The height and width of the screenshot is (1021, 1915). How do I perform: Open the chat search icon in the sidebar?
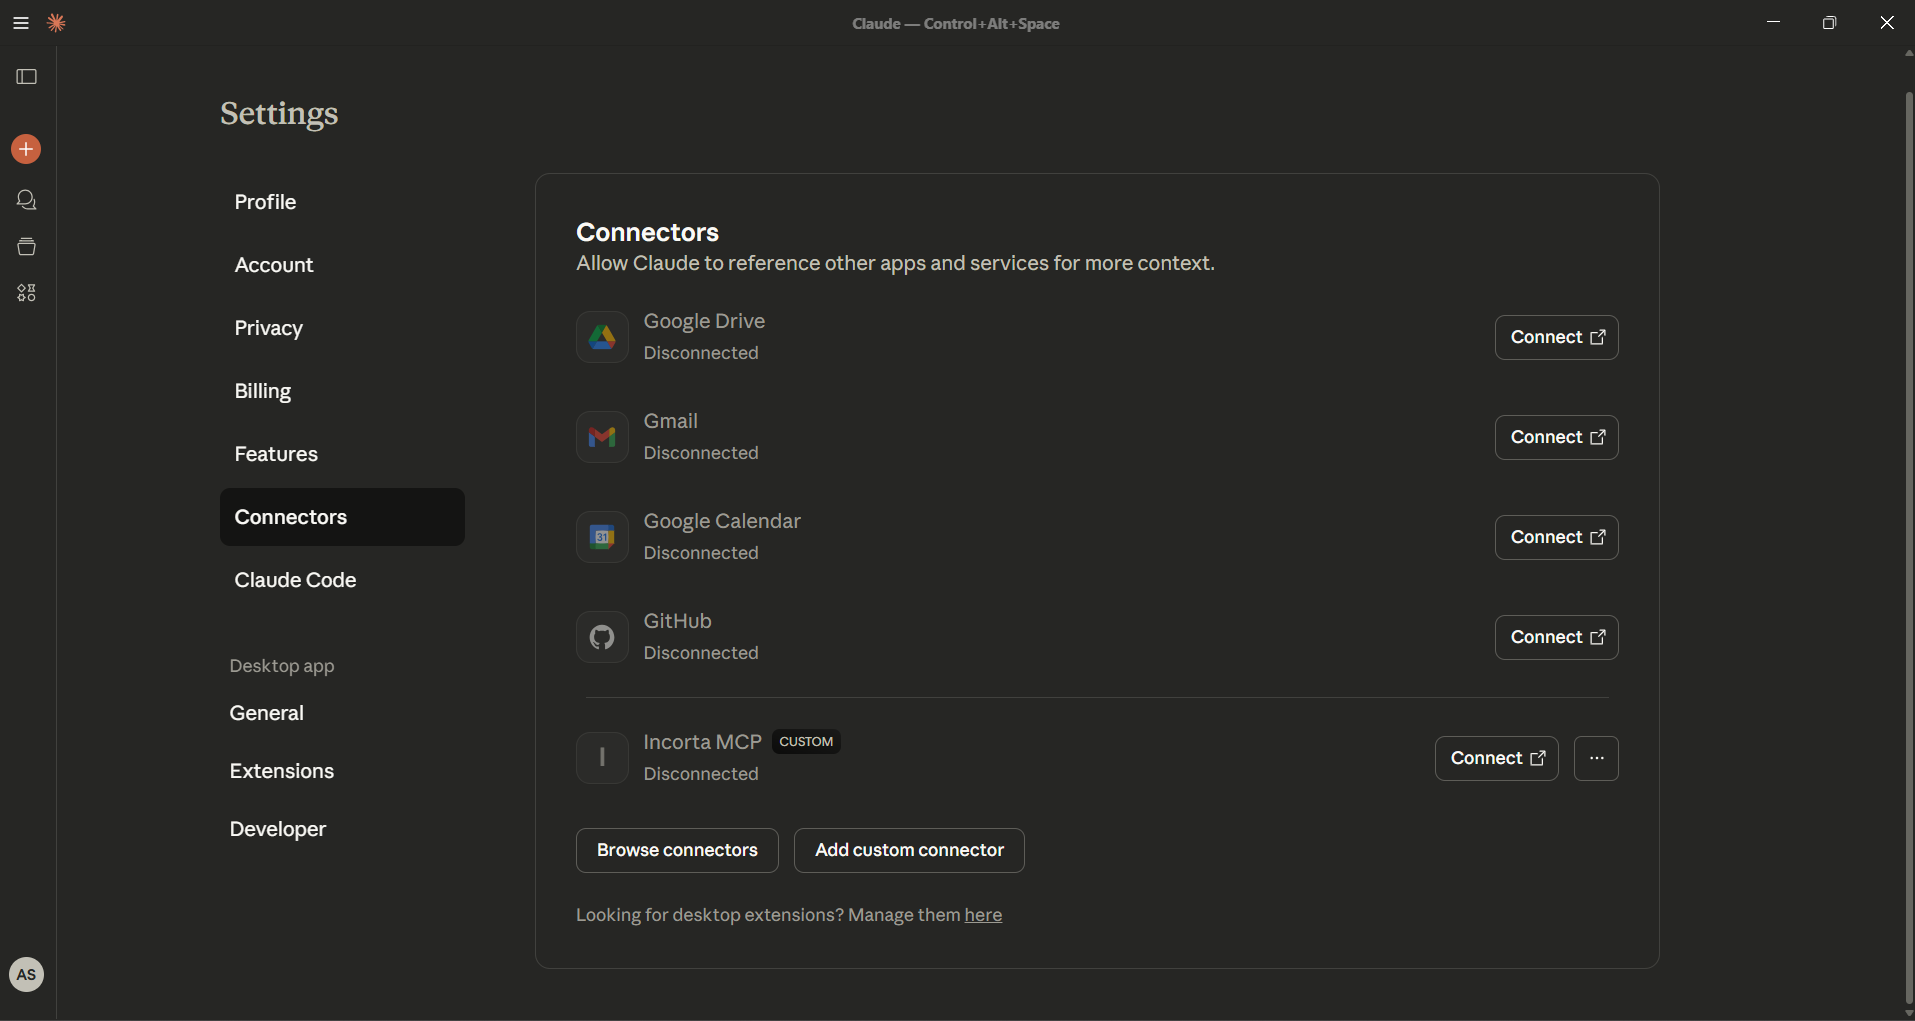[x=27, y=200]
